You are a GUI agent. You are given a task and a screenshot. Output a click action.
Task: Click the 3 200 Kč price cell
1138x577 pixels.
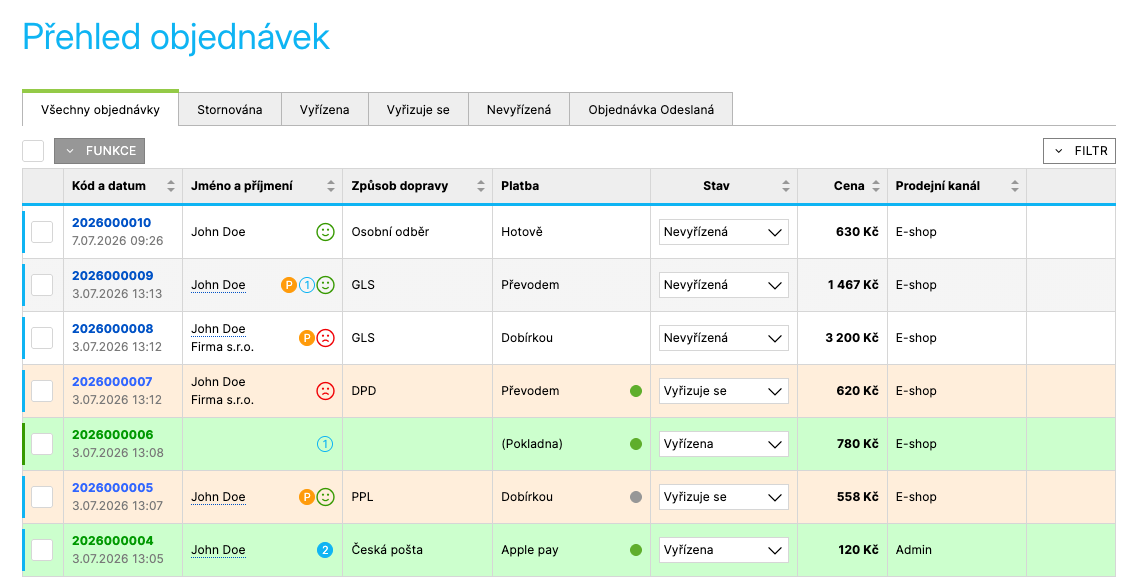pyautogui.click(x=843, y=337)
